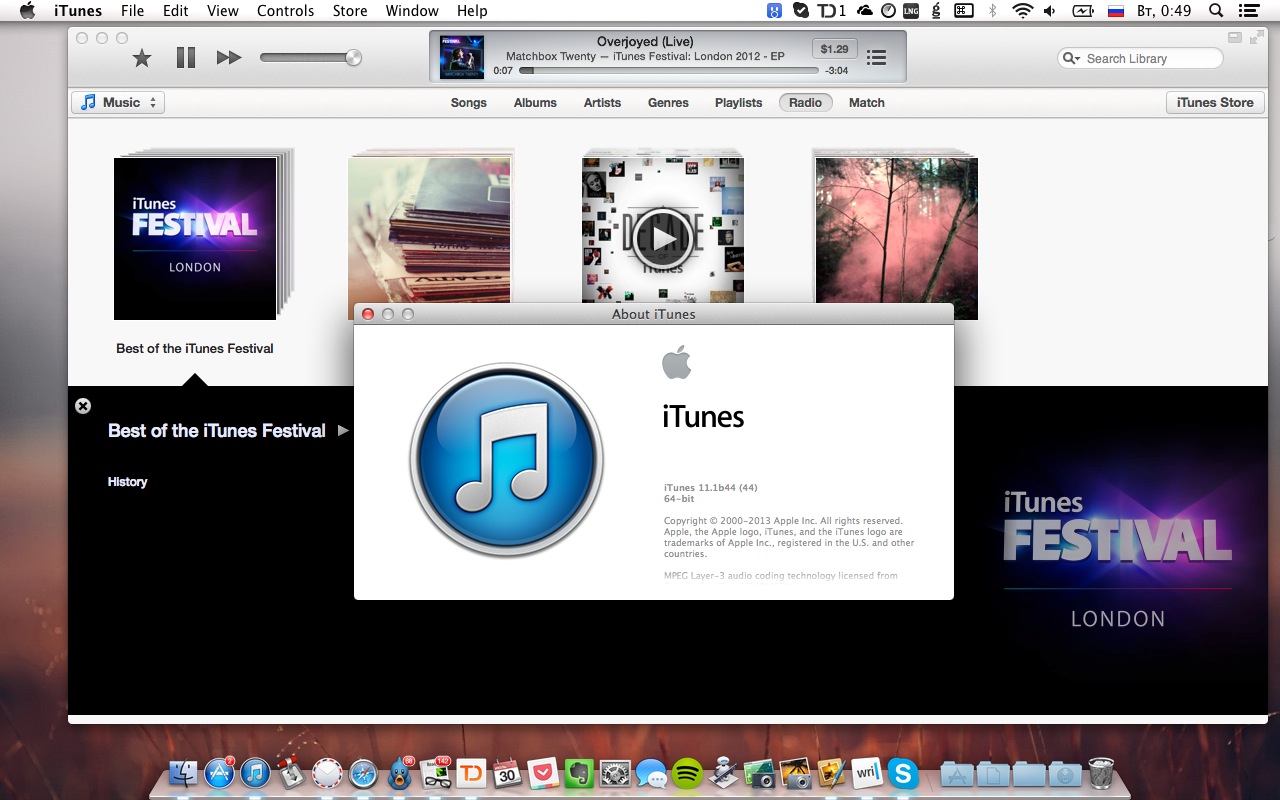Open the Help menu
Viewport: 1280px width, 800px height.
[472, 11]
